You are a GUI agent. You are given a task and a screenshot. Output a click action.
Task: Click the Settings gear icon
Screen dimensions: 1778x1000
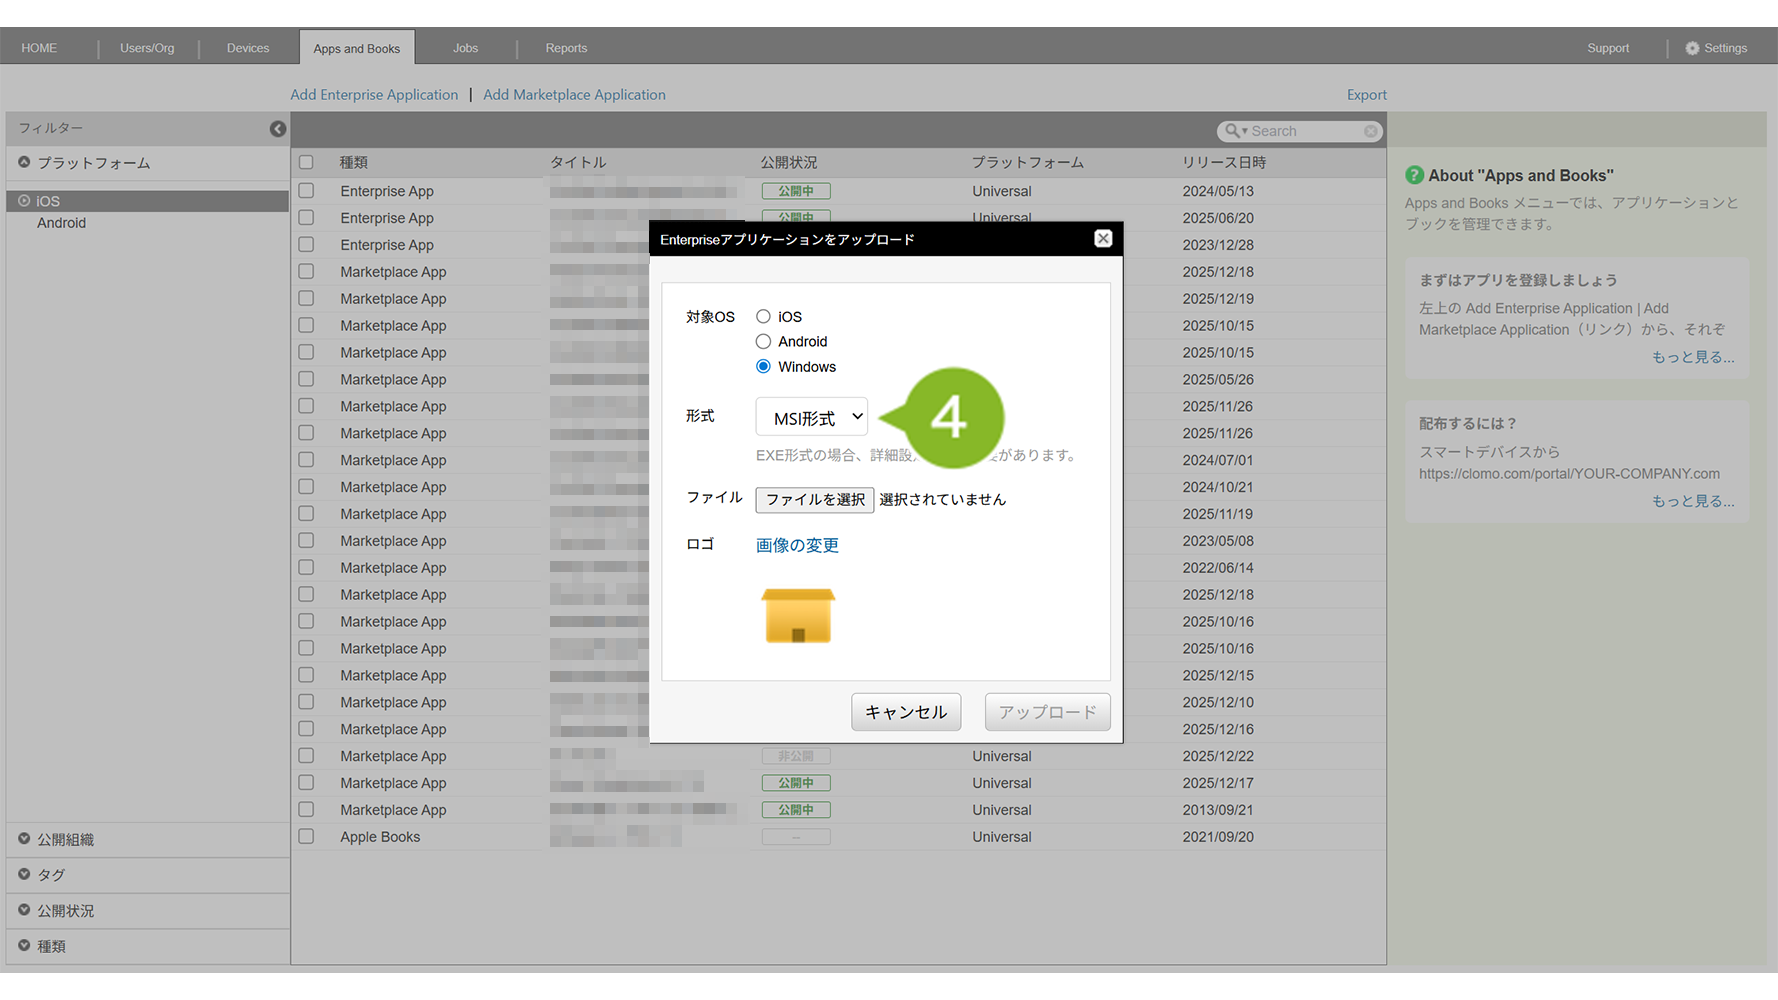point(1692,48)
